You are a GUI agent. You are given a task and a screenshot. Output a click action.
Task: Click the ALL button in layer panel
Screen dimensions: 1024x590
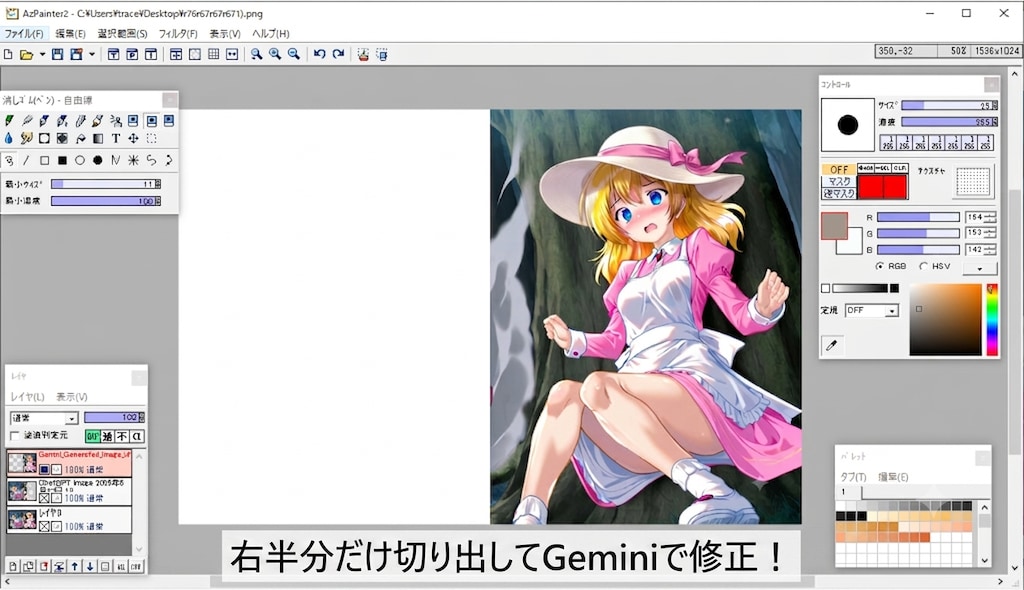click(x=121, y=566)
